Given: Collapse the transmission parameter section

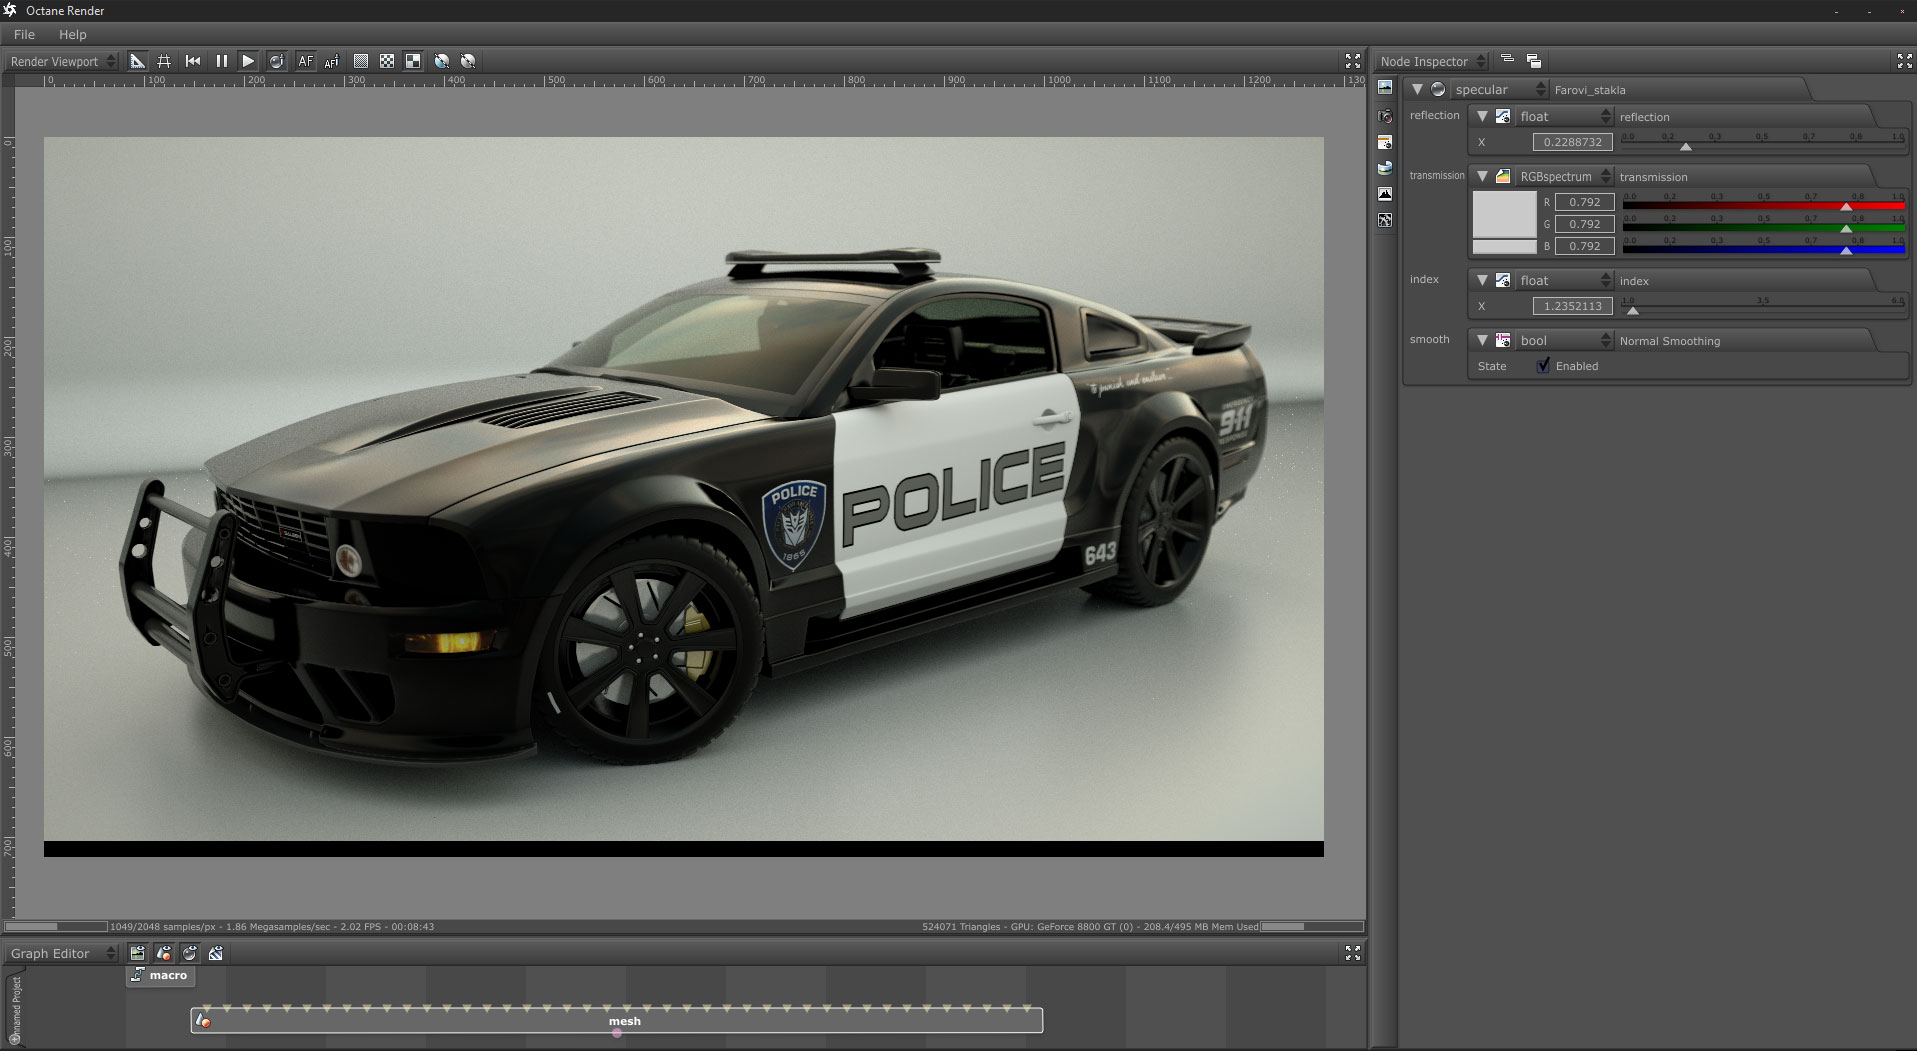Looking at the screenshot, I should 1483,176.
